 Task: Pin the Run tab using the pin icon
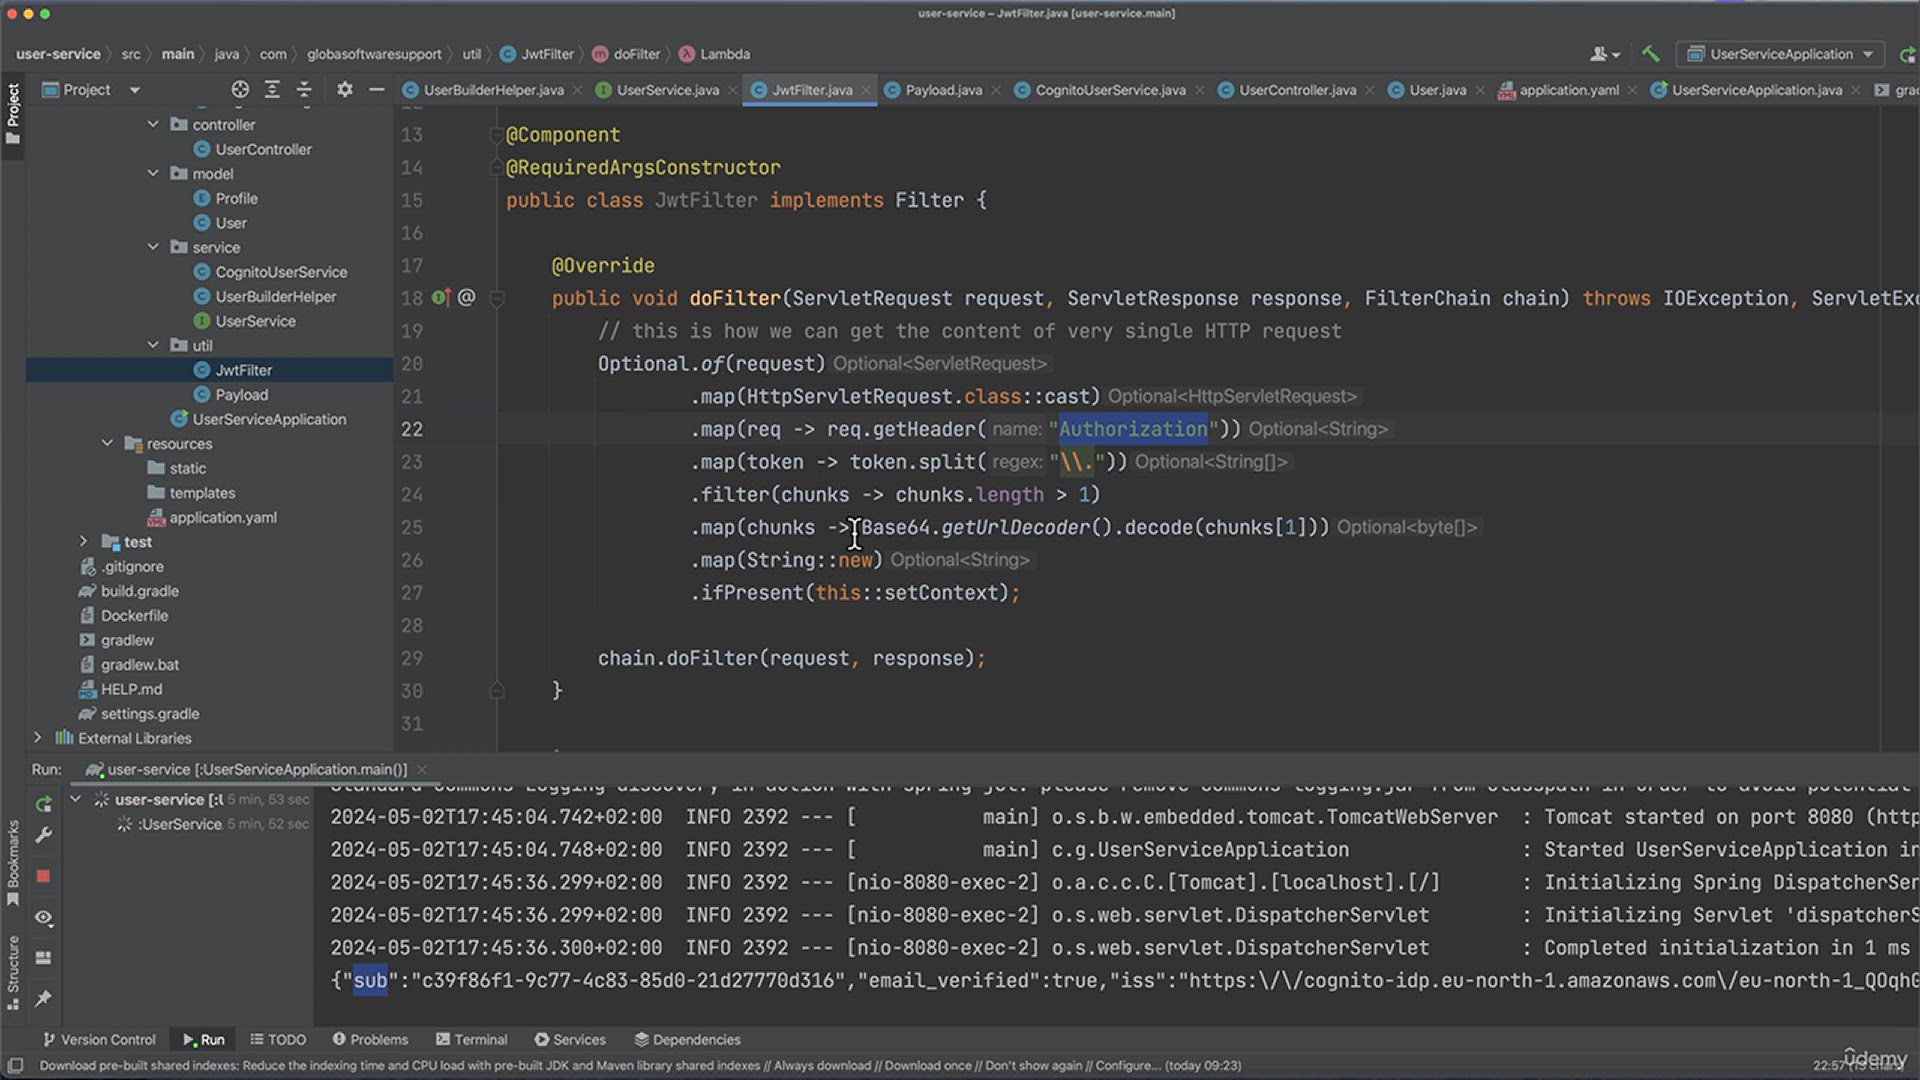pyautogui.click(x=44, y=998)
